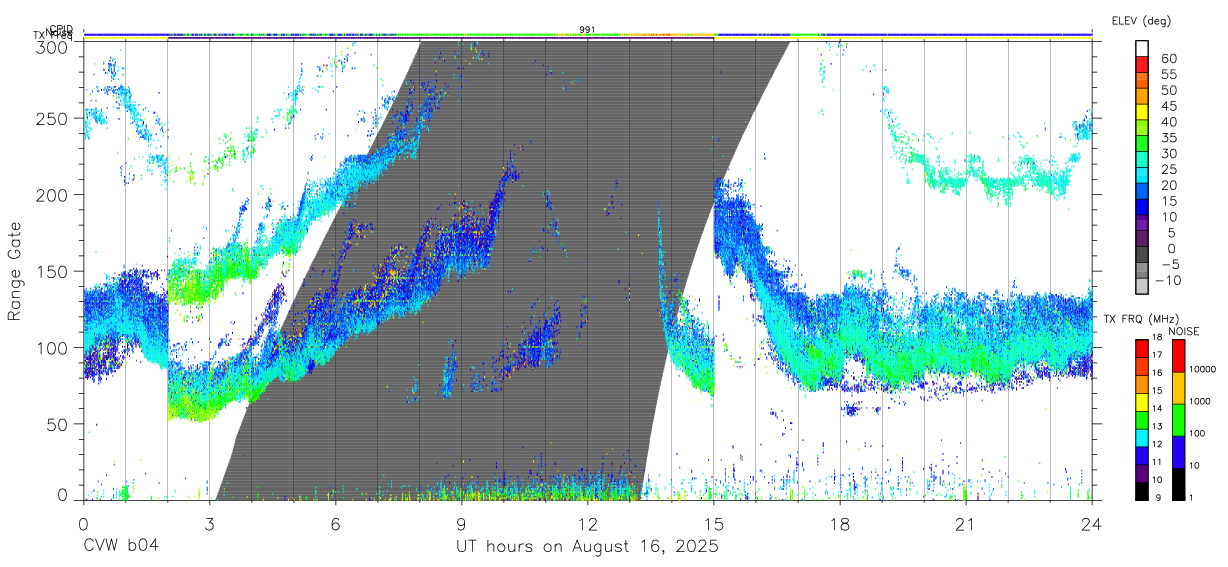This screenshot has height=567, width=1228.
Task: Select the Range Gate y-axis label
Action: coord(15,272)
